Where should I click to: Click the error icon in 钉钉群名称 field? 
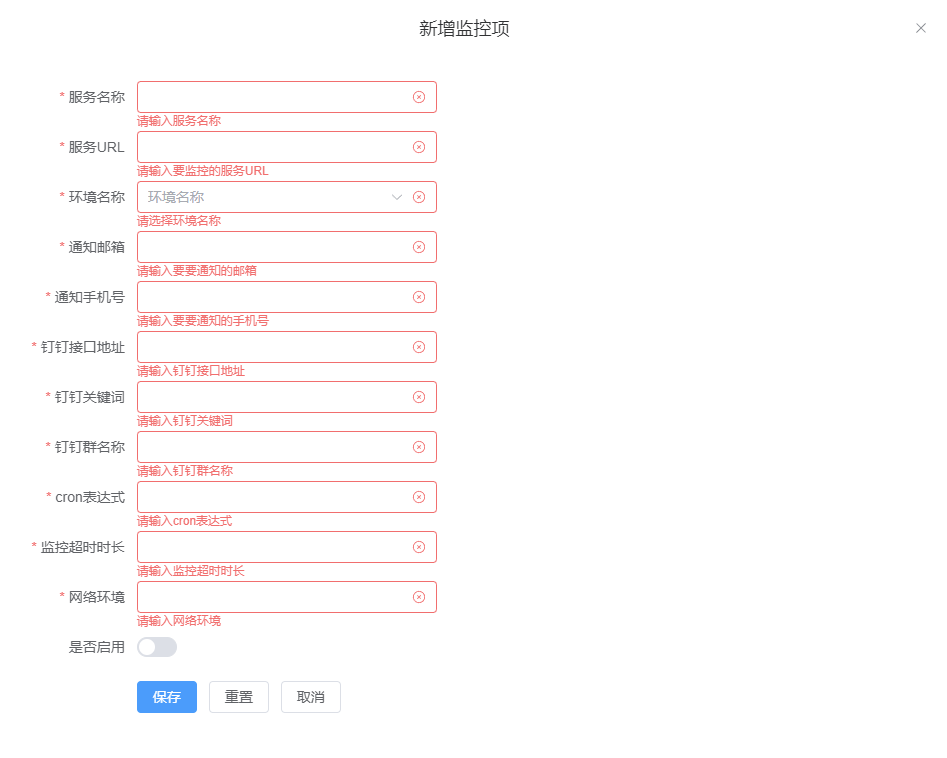[x=419, y=447]
